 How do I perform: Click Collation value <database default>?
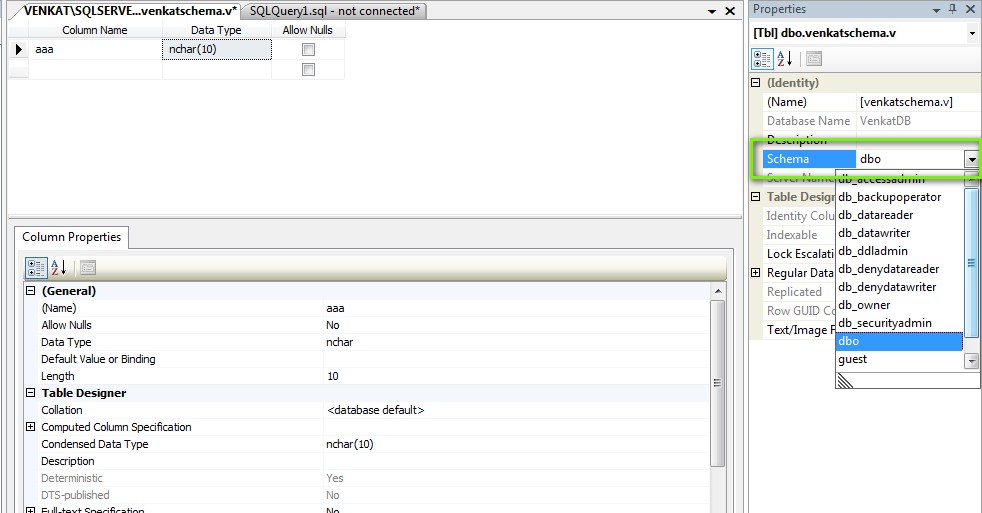[x=517, y=410]
